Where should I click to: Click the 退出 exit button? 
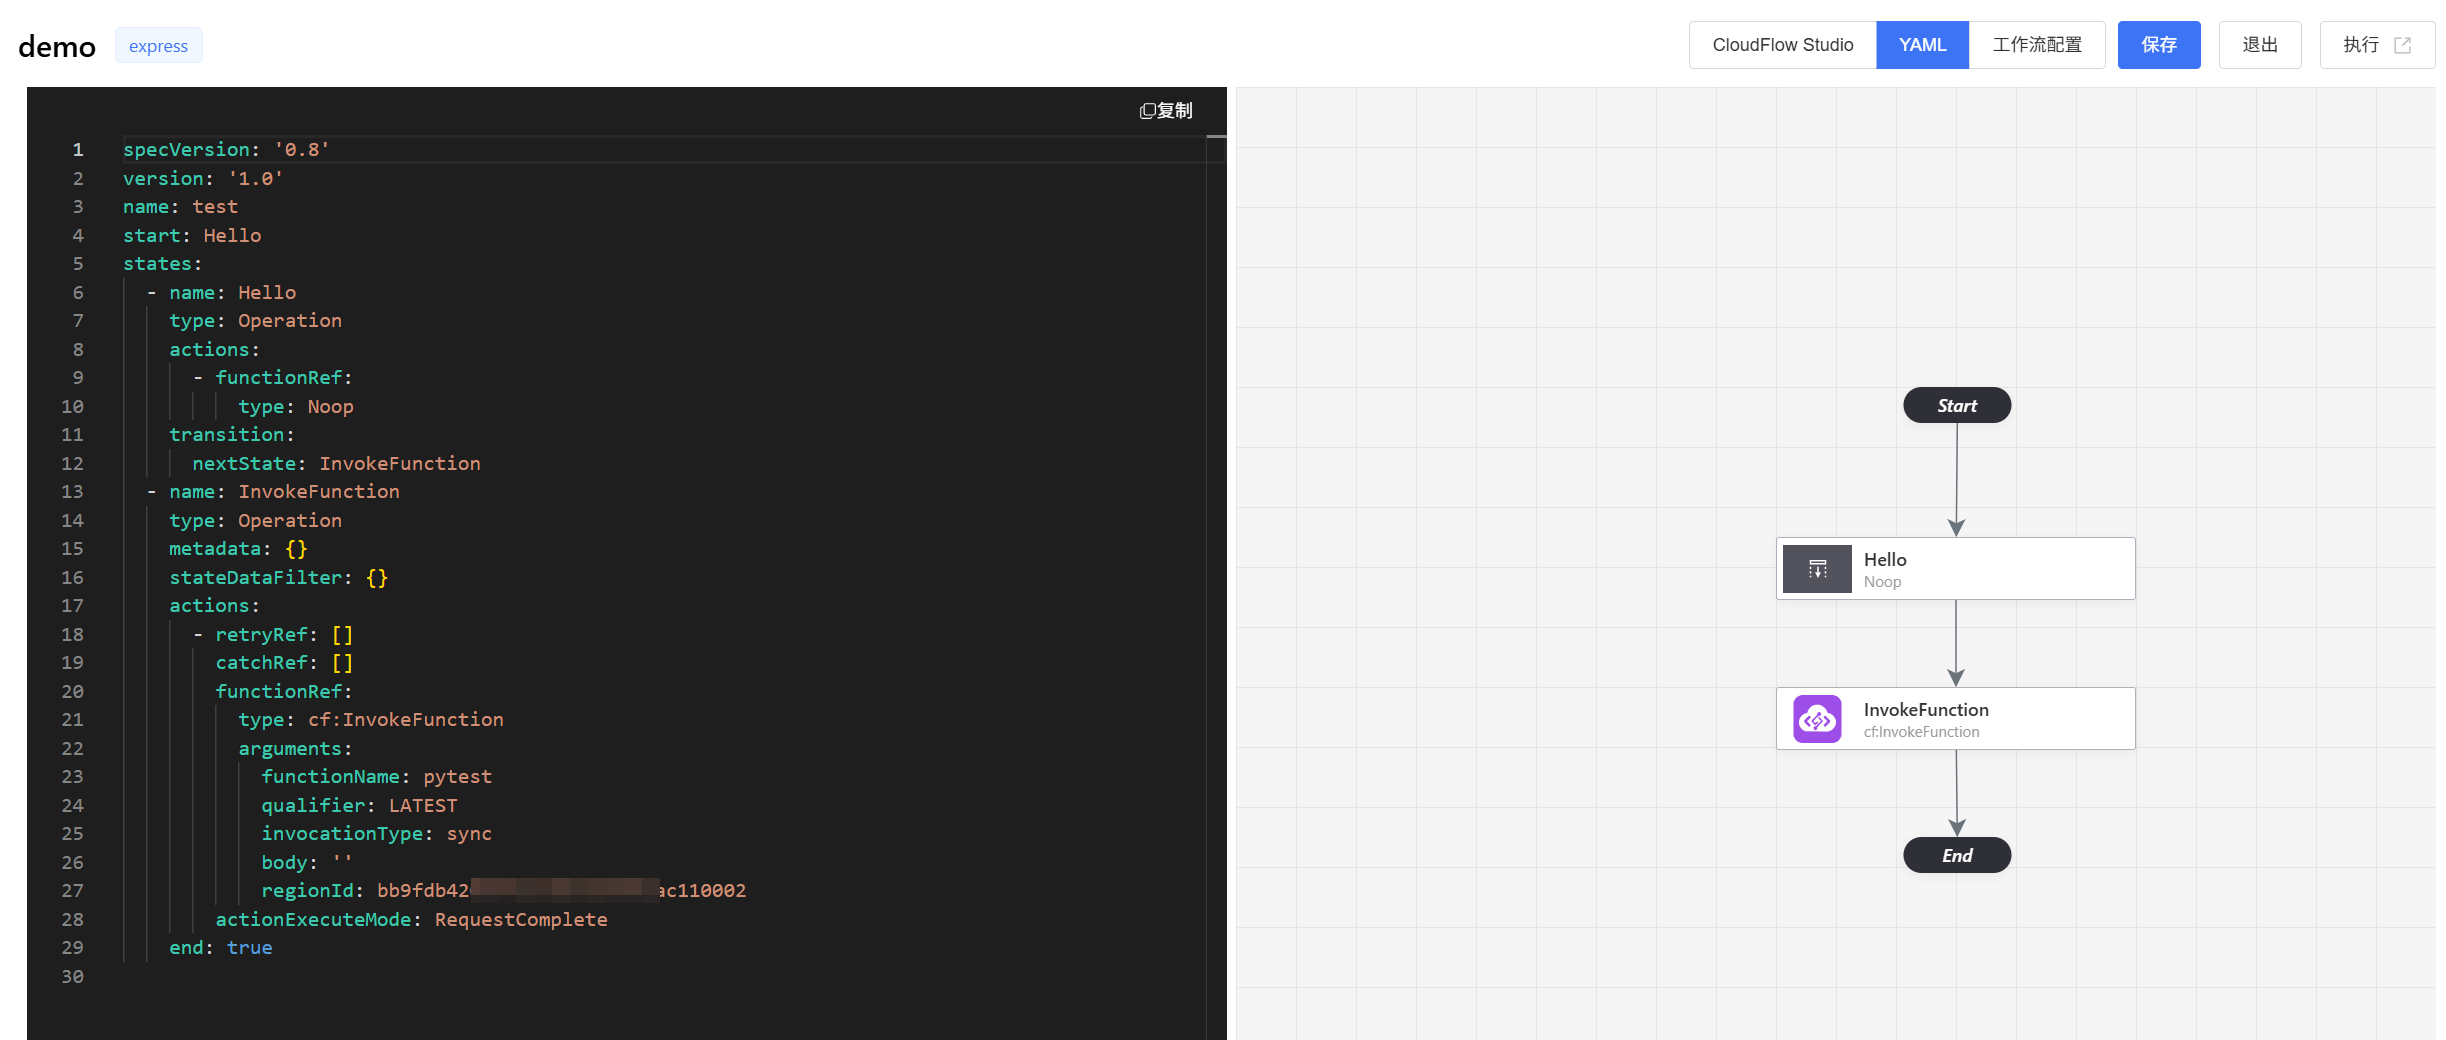[2260, 45]
